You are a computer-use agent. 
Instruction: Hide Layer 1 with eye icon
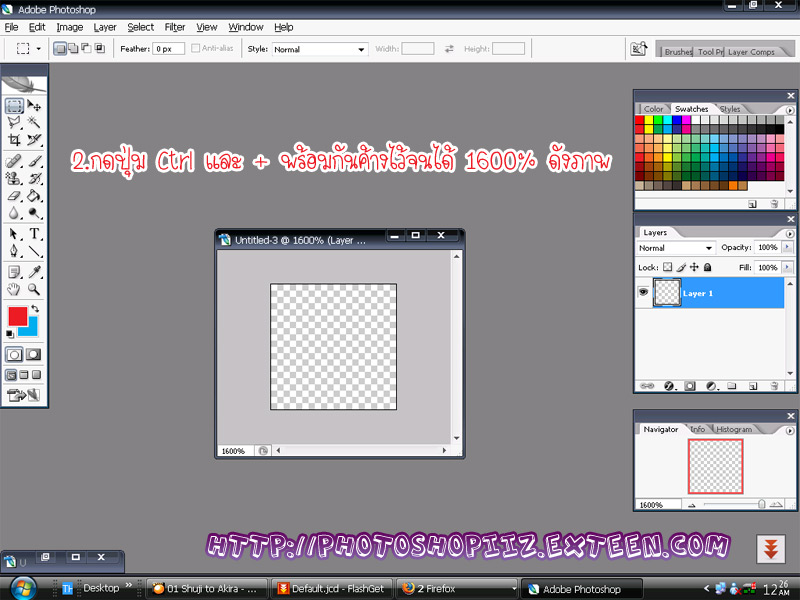643,292
